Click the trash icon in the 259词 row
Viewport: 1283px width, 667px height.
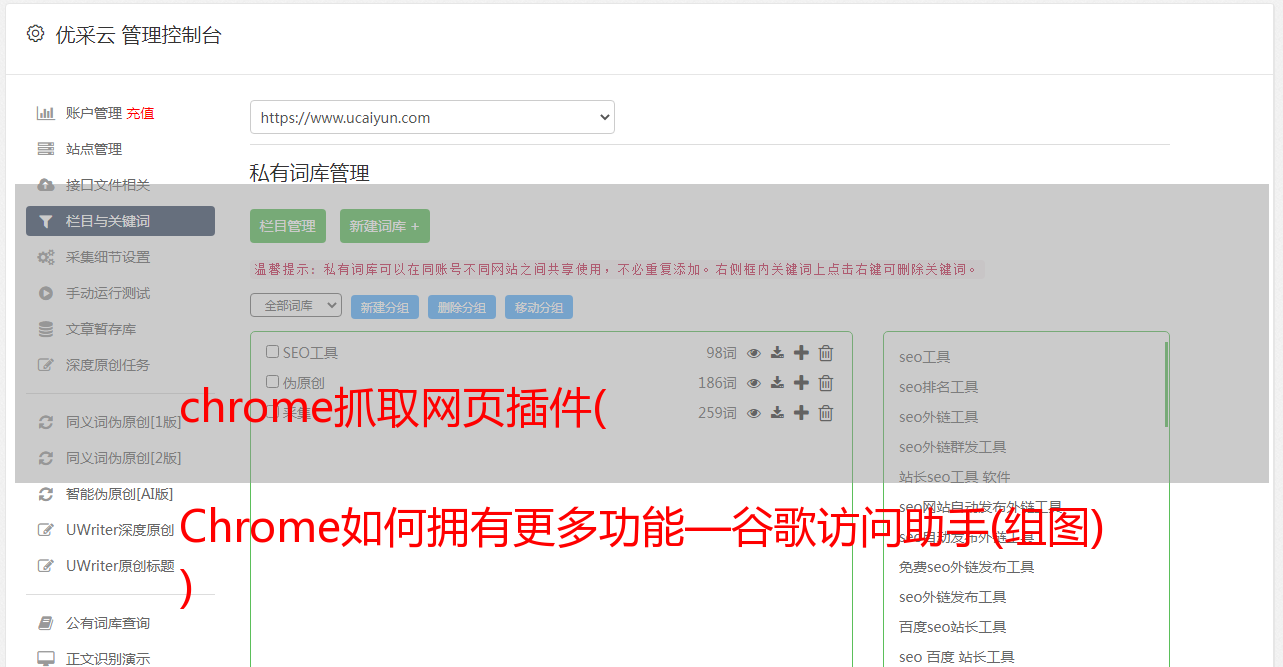(x=826, y=413)
